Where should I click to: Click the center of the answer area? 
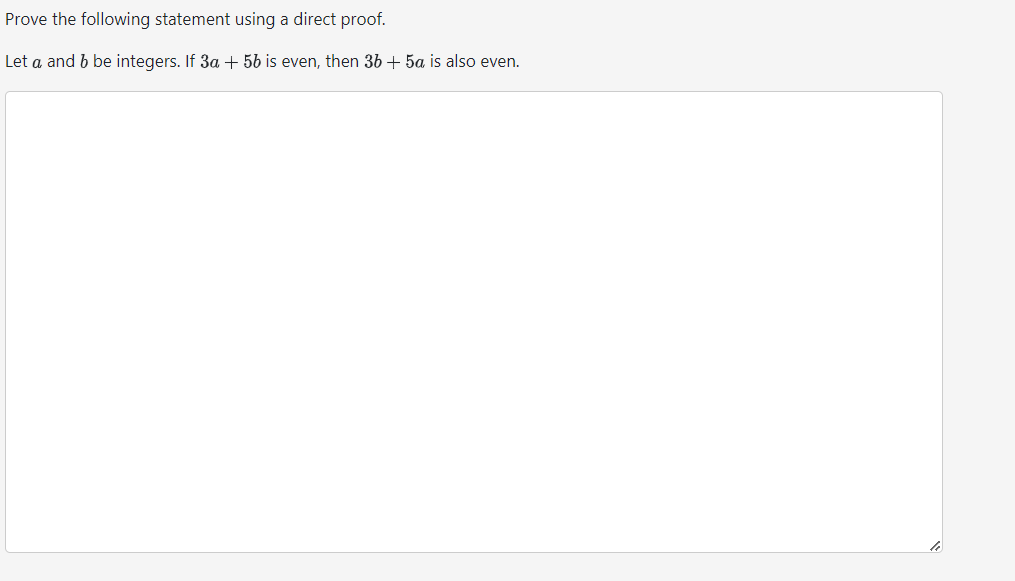click(474, 322)
